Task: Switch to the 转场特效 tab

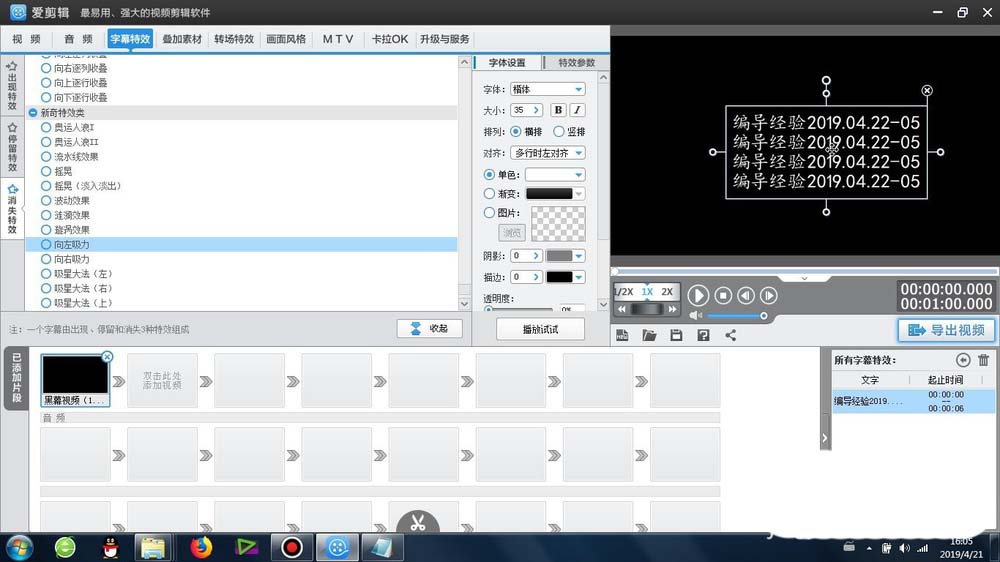Action: (x=234, y=39)
